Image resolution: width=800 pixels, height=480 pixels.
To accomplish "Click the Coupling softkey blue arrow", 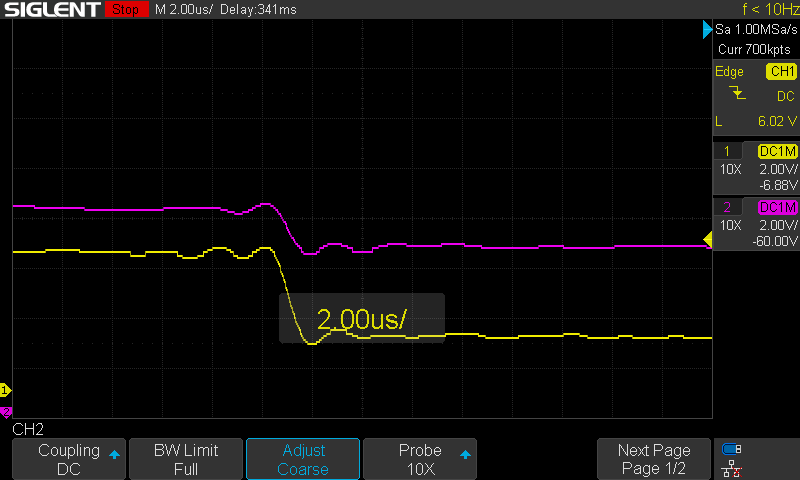I will pos(114,454).
